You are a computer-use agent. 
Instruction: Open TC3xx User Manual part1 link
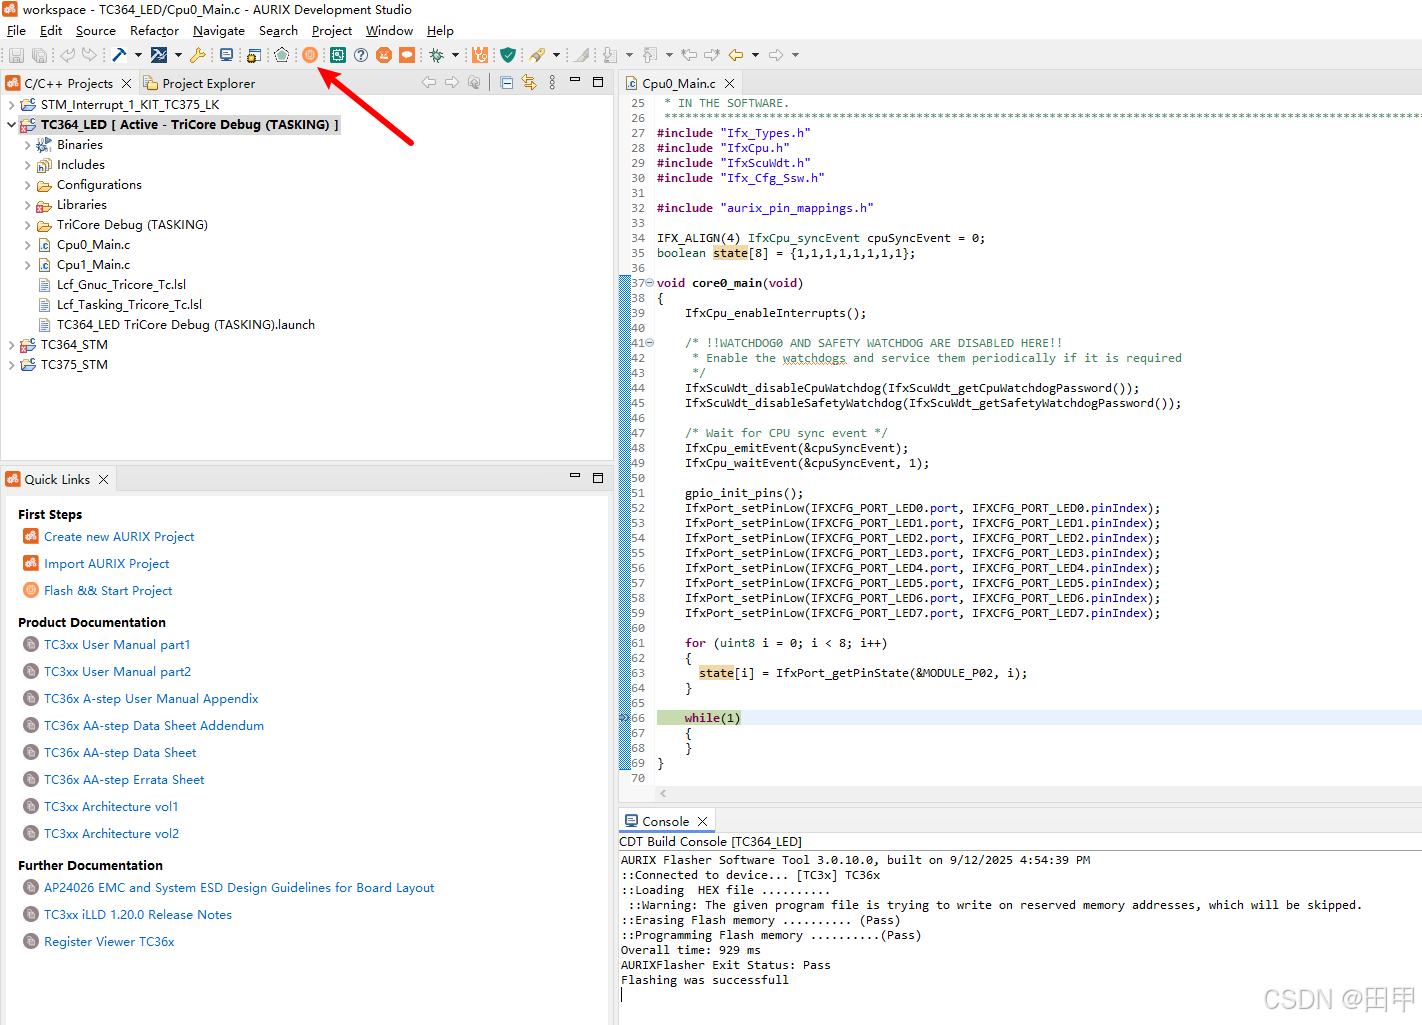[117, 645]
